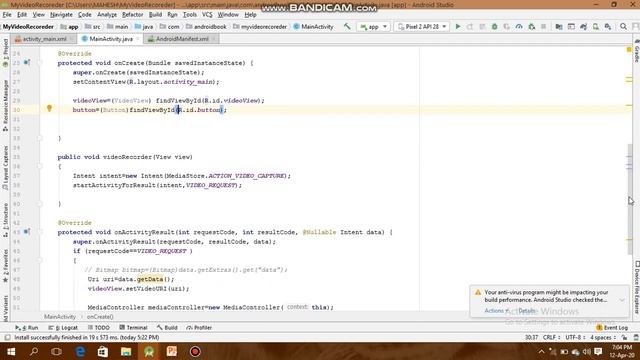Open the File menu
This screenshot has height=360, width=640.
coord(7,14)
